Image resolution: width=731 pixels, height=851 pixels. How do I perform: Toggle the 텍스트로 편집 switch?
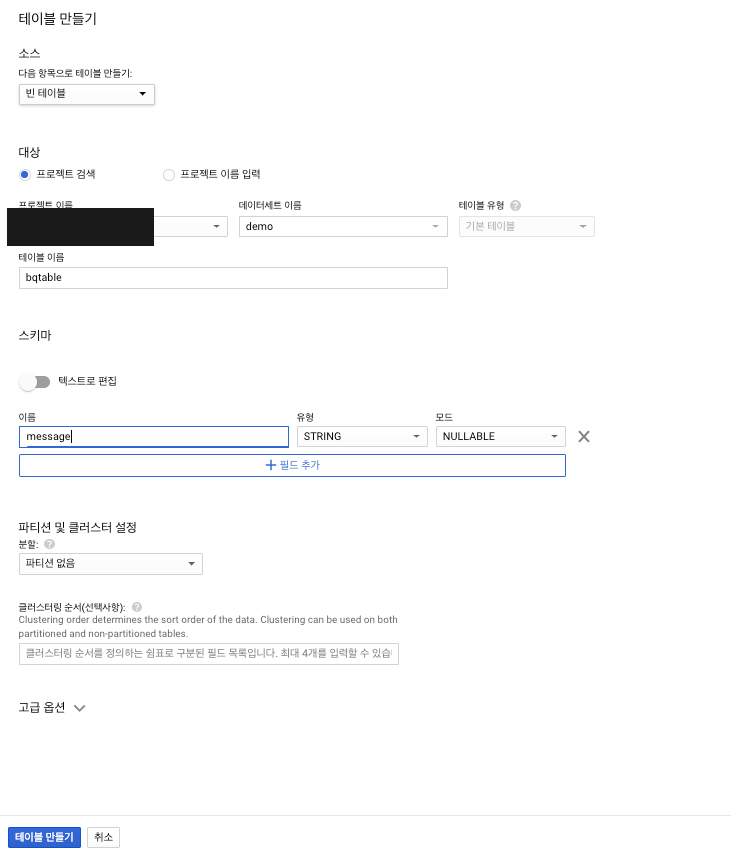tap(35, 382)
